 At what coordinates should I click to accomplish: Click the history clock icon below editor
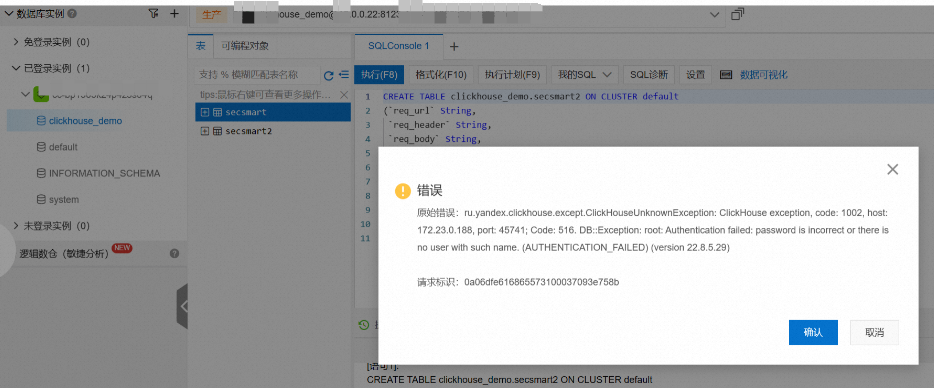pos(363,325)
